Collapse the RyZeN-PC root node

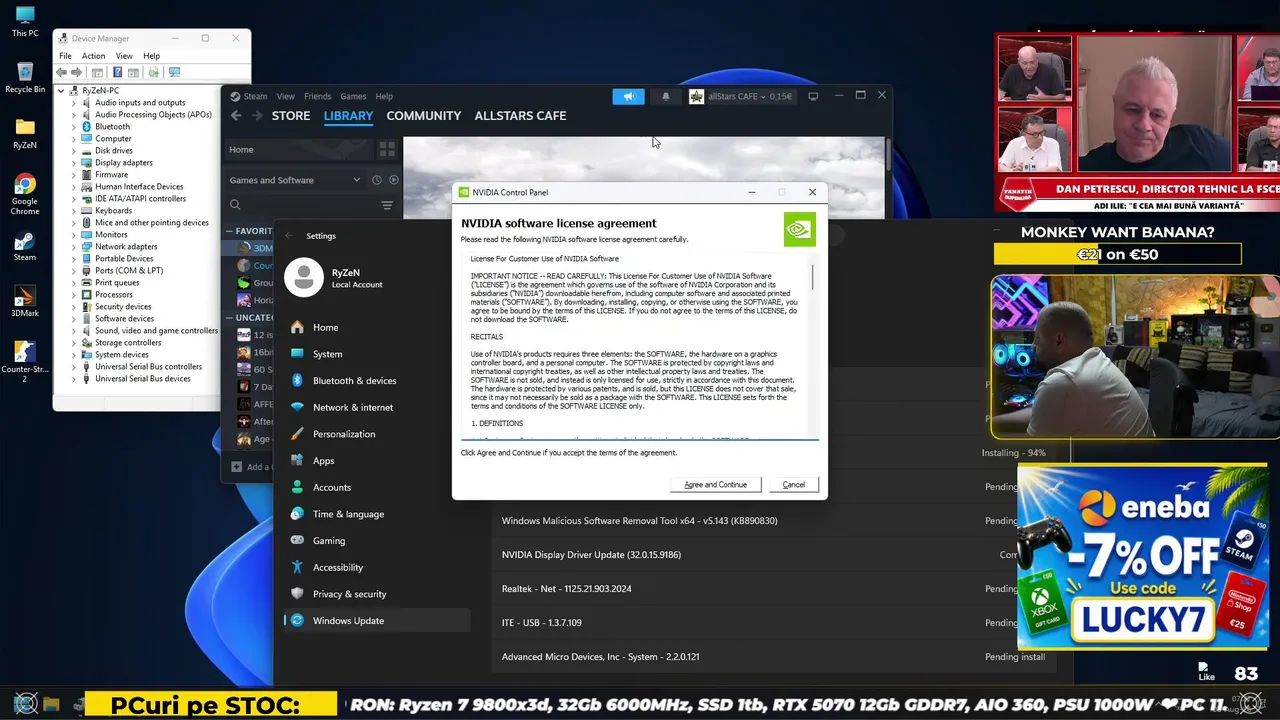(61, 90)
